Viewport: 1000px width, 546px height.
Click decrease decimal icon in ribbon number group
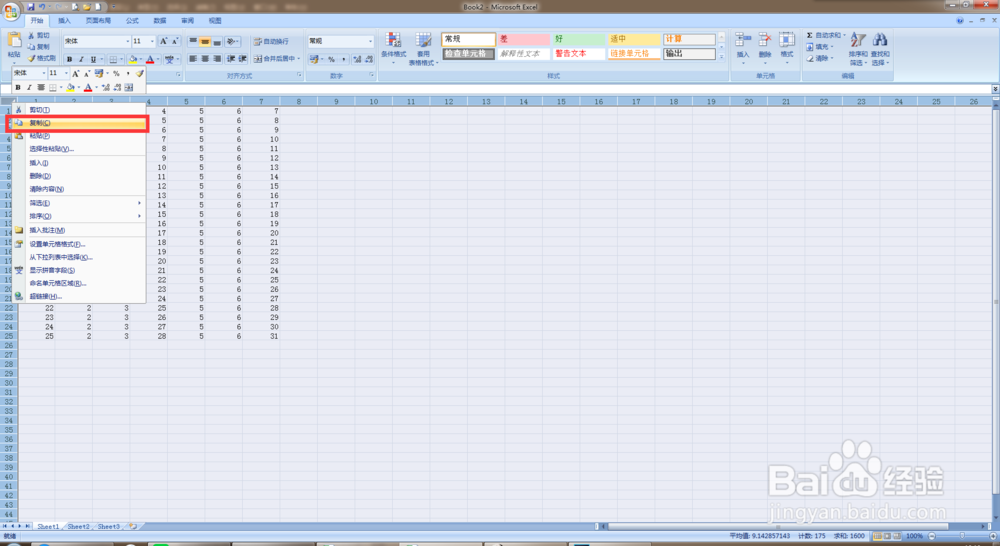pos(369,59)
